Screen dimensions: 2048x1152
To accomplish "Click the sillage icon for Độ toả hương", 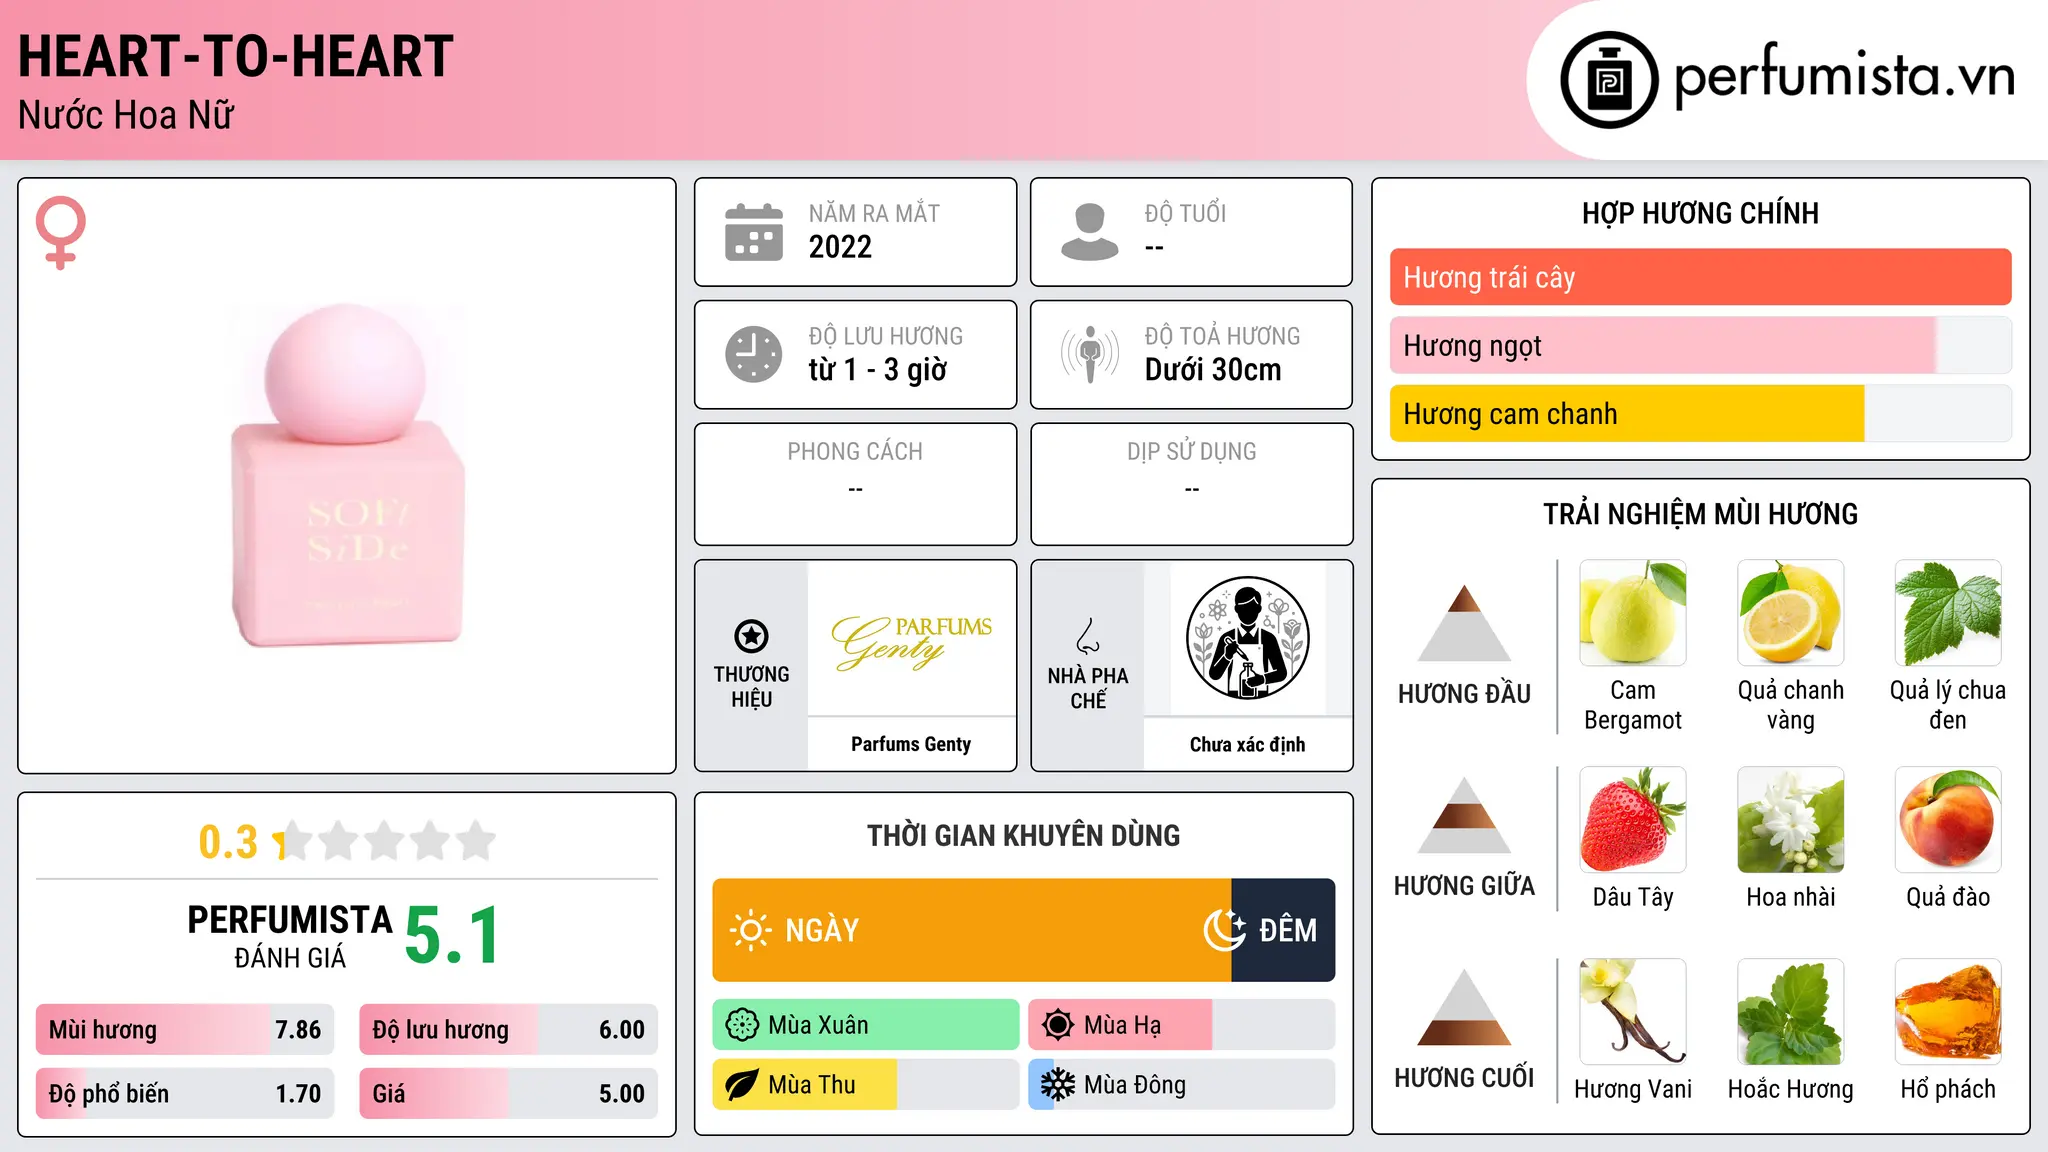I will 1090,354.
